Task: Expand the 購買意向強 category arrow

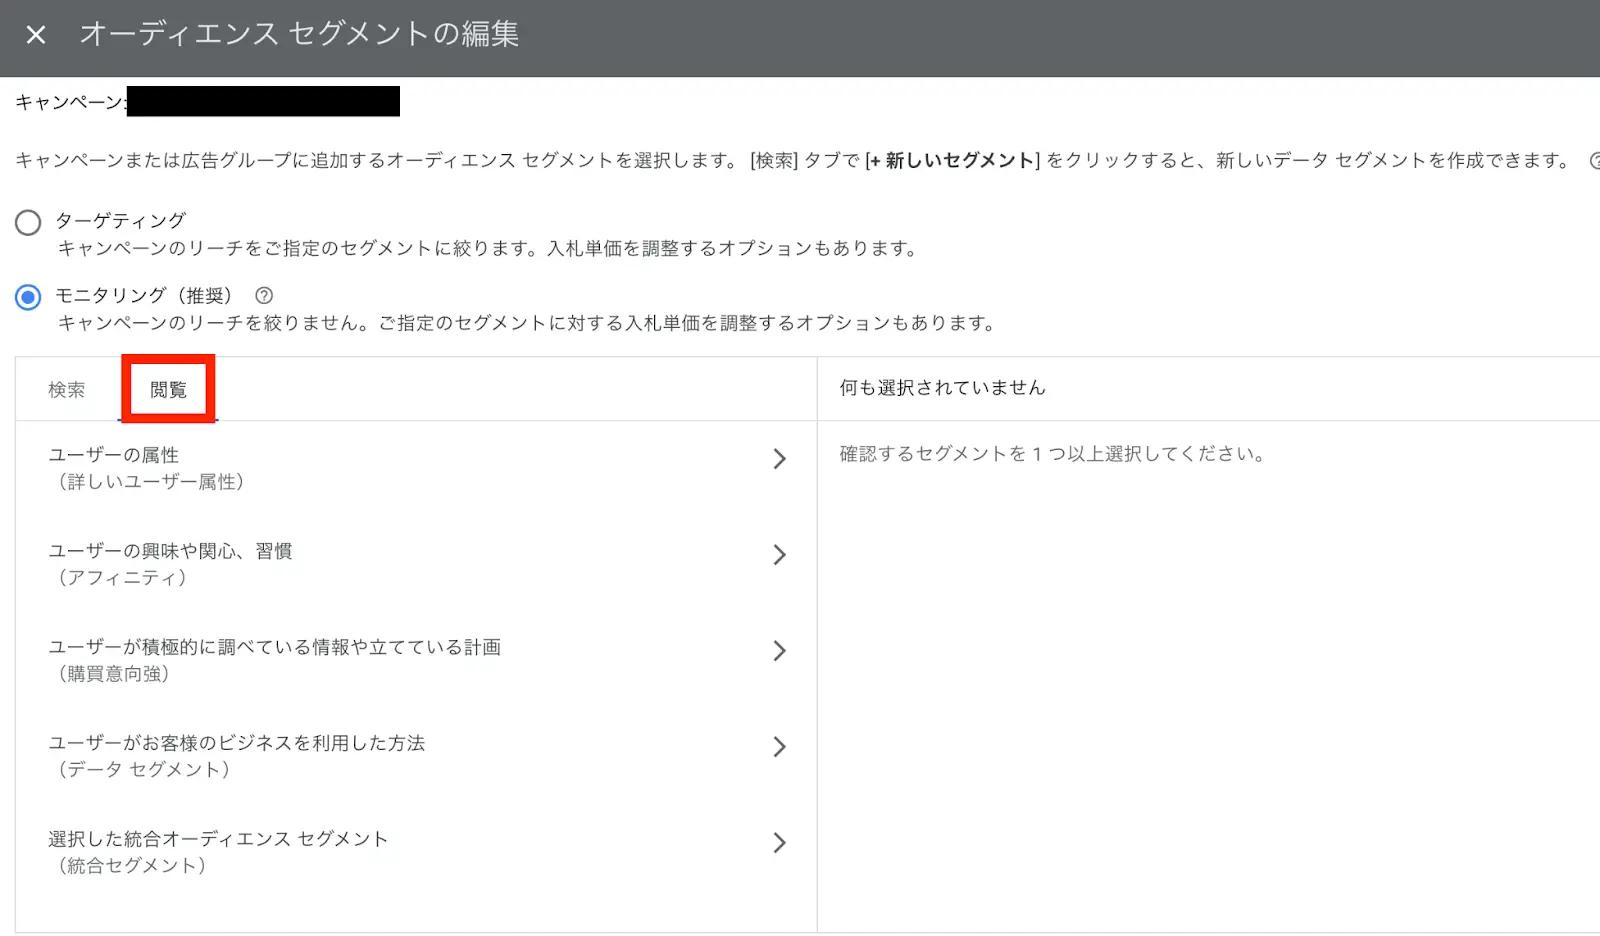Action: 781,651
